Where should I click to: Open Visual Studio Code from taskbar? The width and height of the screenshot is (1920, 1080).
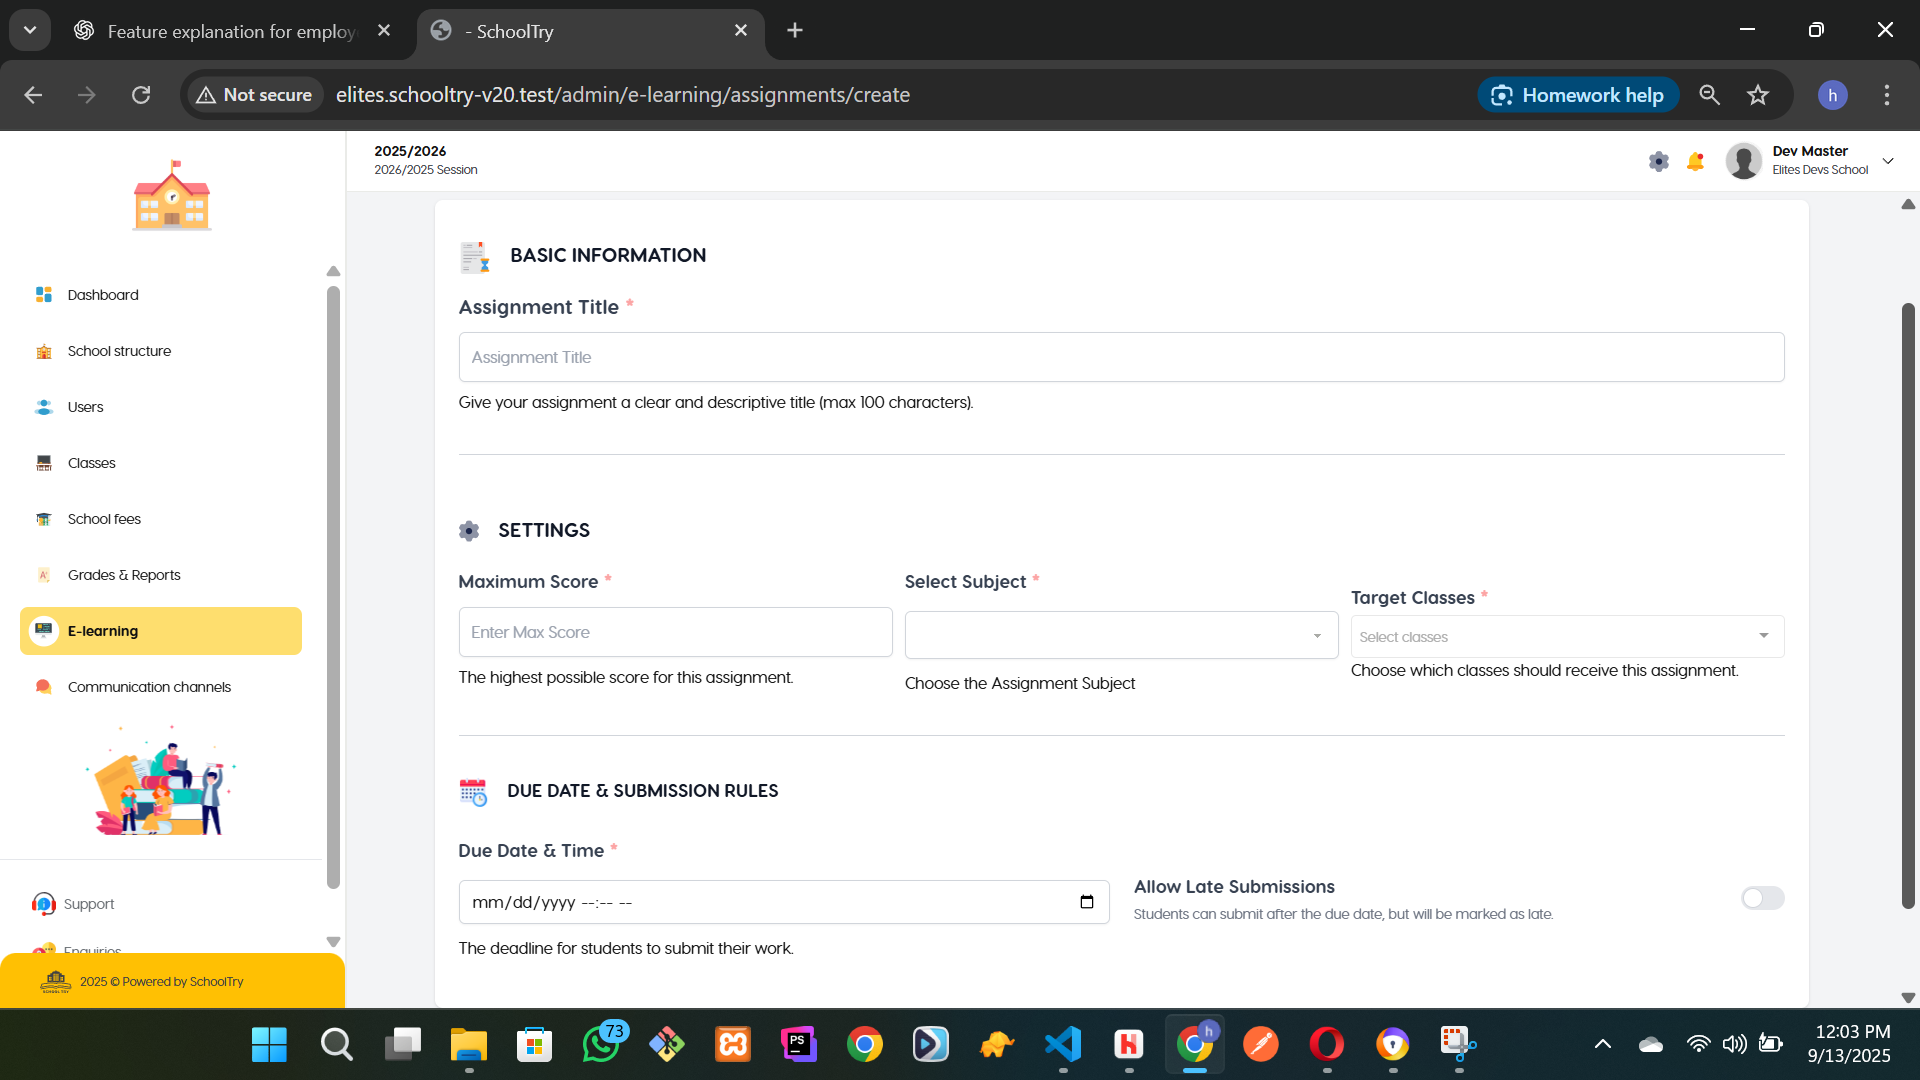tap(1063, 1044)
